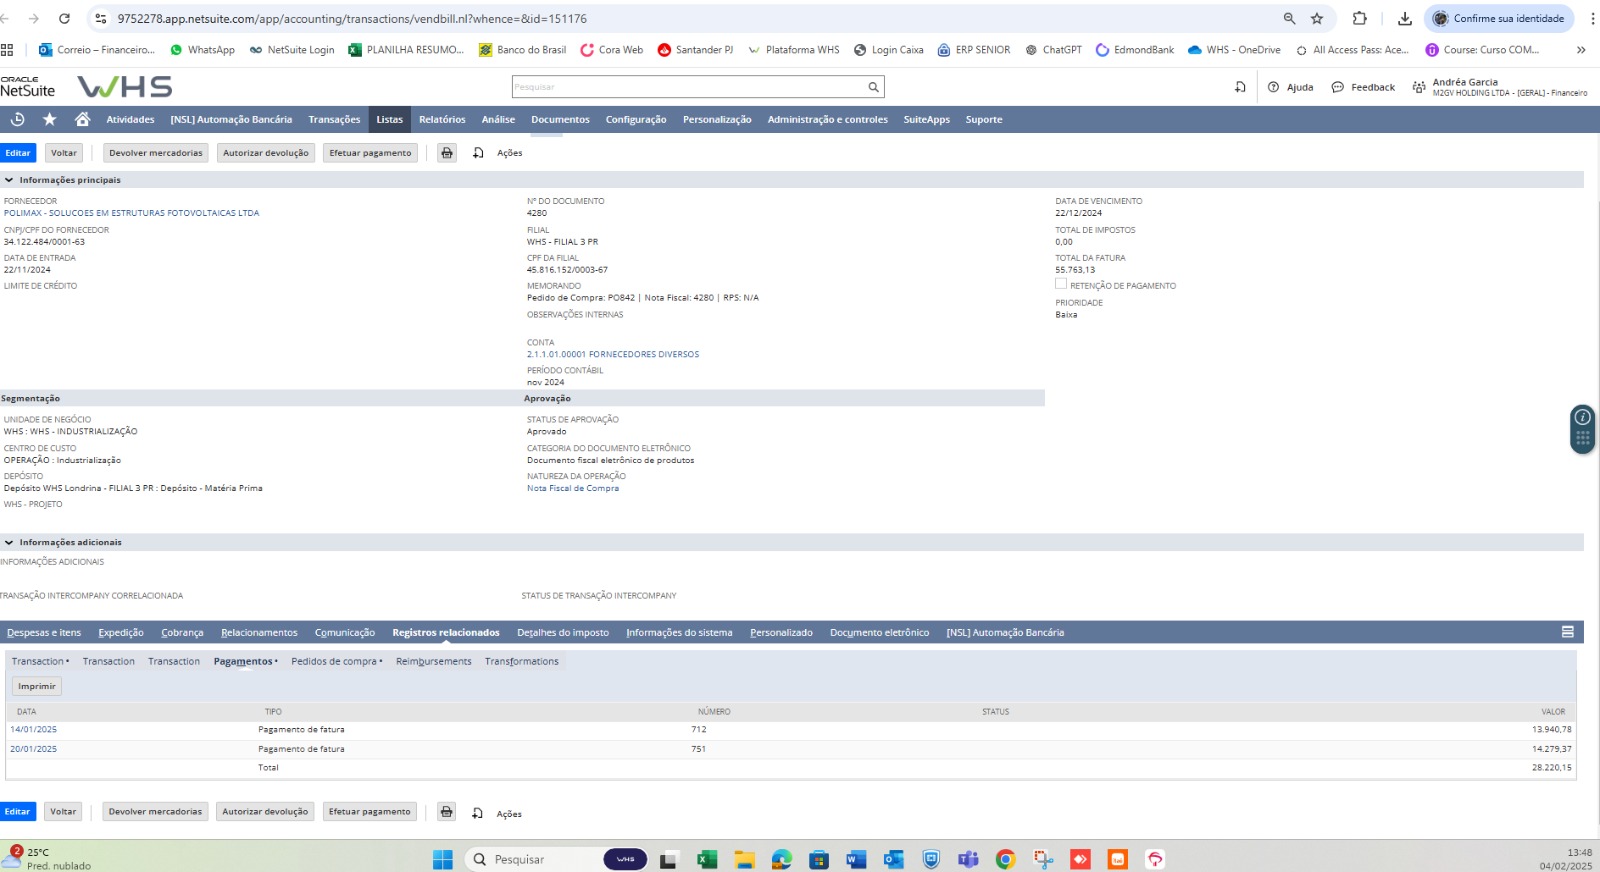The image size is (1600, 872).
Task: Click the Recent Records clock icon
Action: tap(17, 120)
